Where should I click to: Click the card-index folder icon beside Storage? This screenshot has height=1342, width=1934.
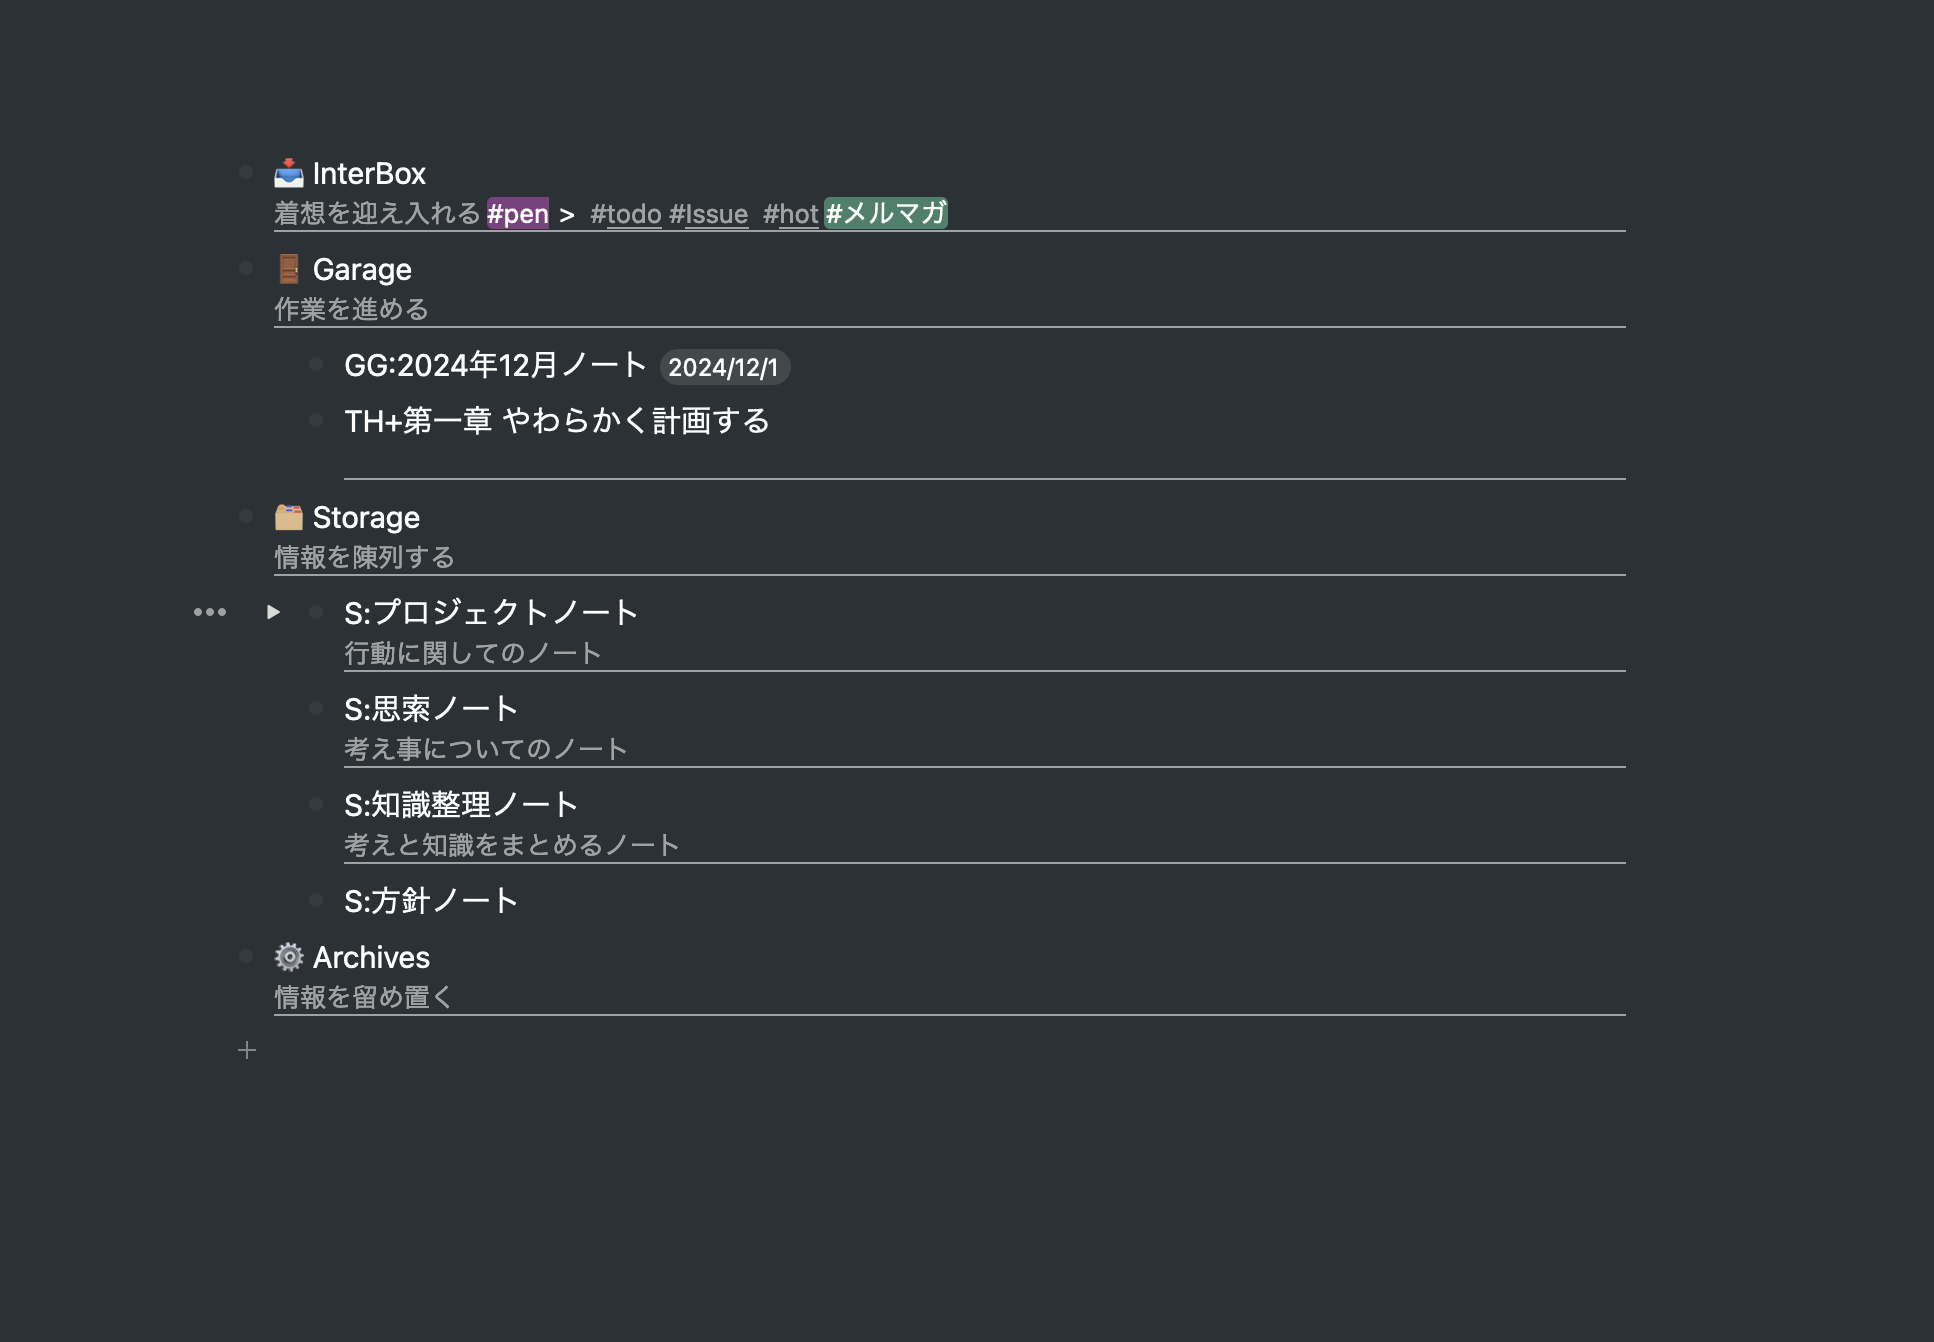click(x=288, y=516)
